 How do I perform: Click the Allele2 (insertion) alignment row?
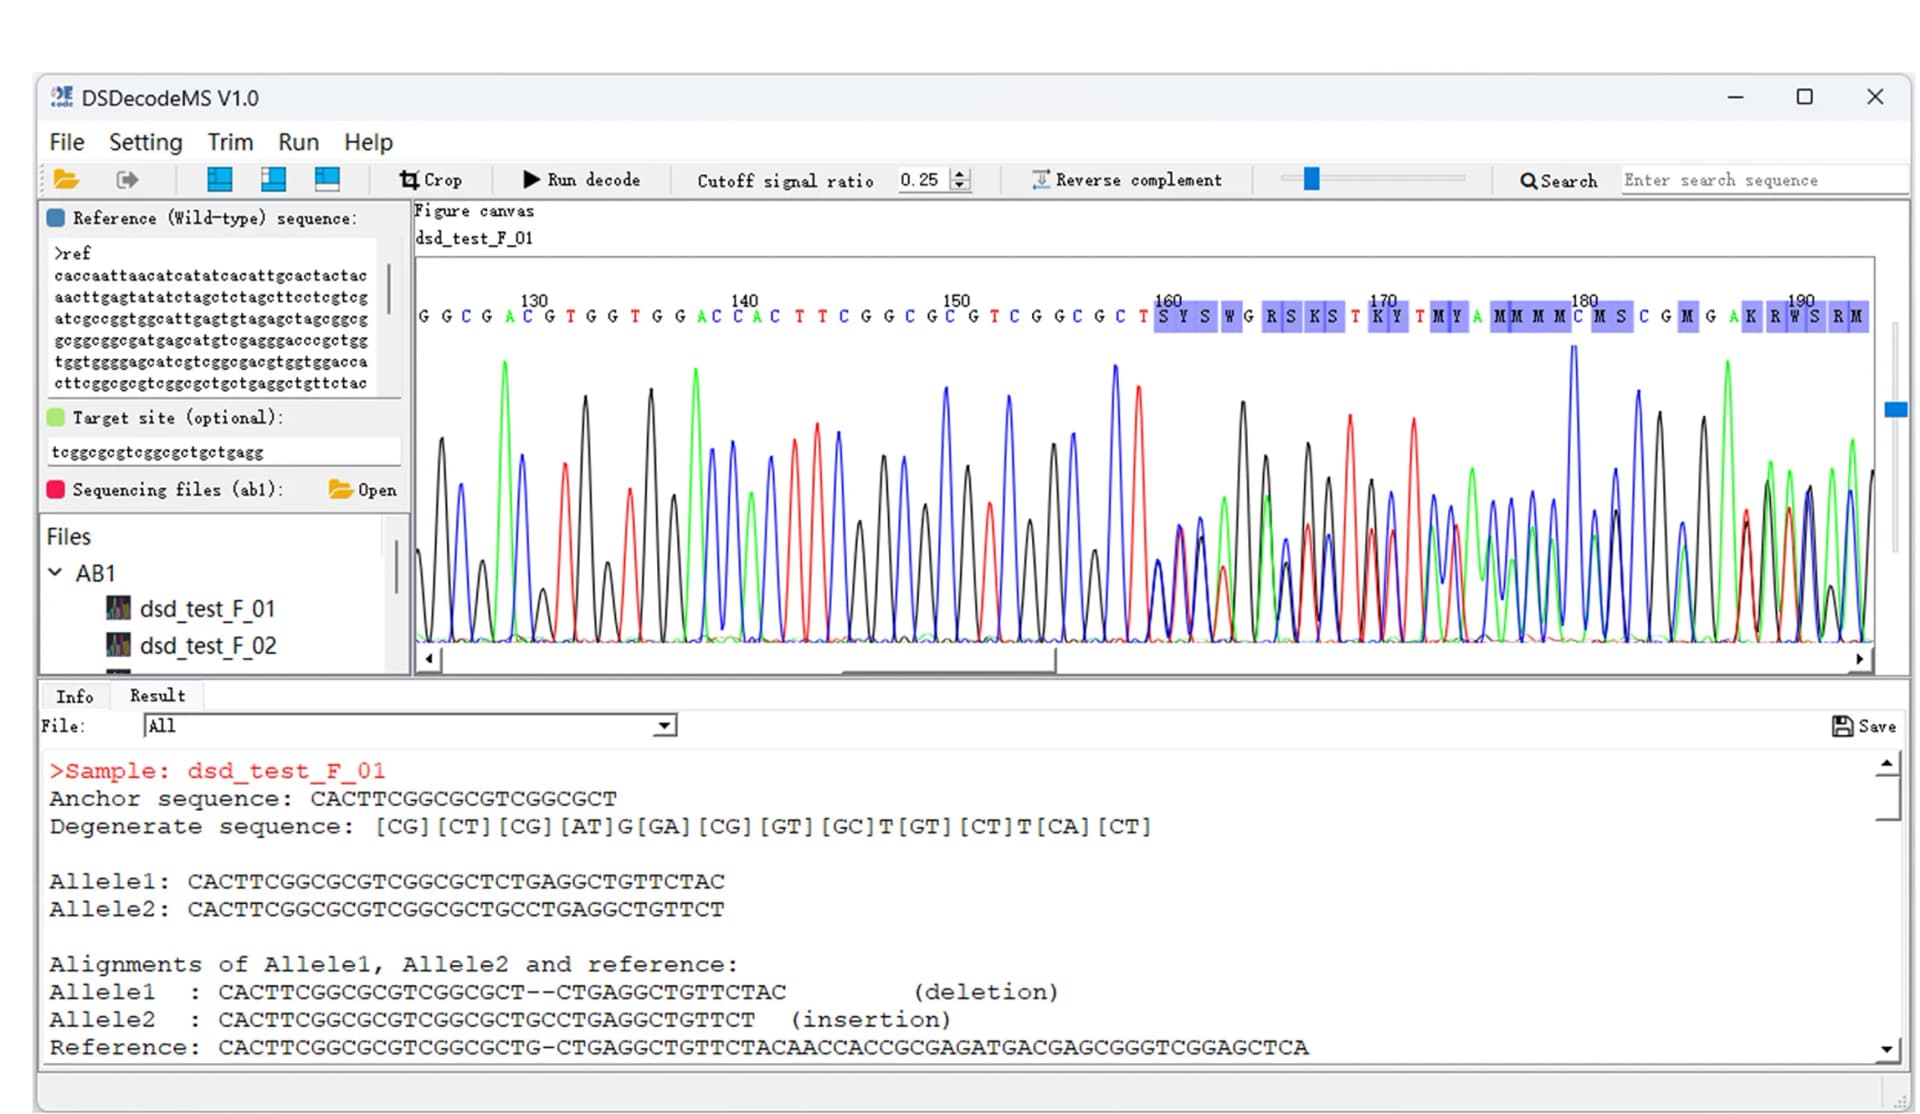coord(500,1020)
